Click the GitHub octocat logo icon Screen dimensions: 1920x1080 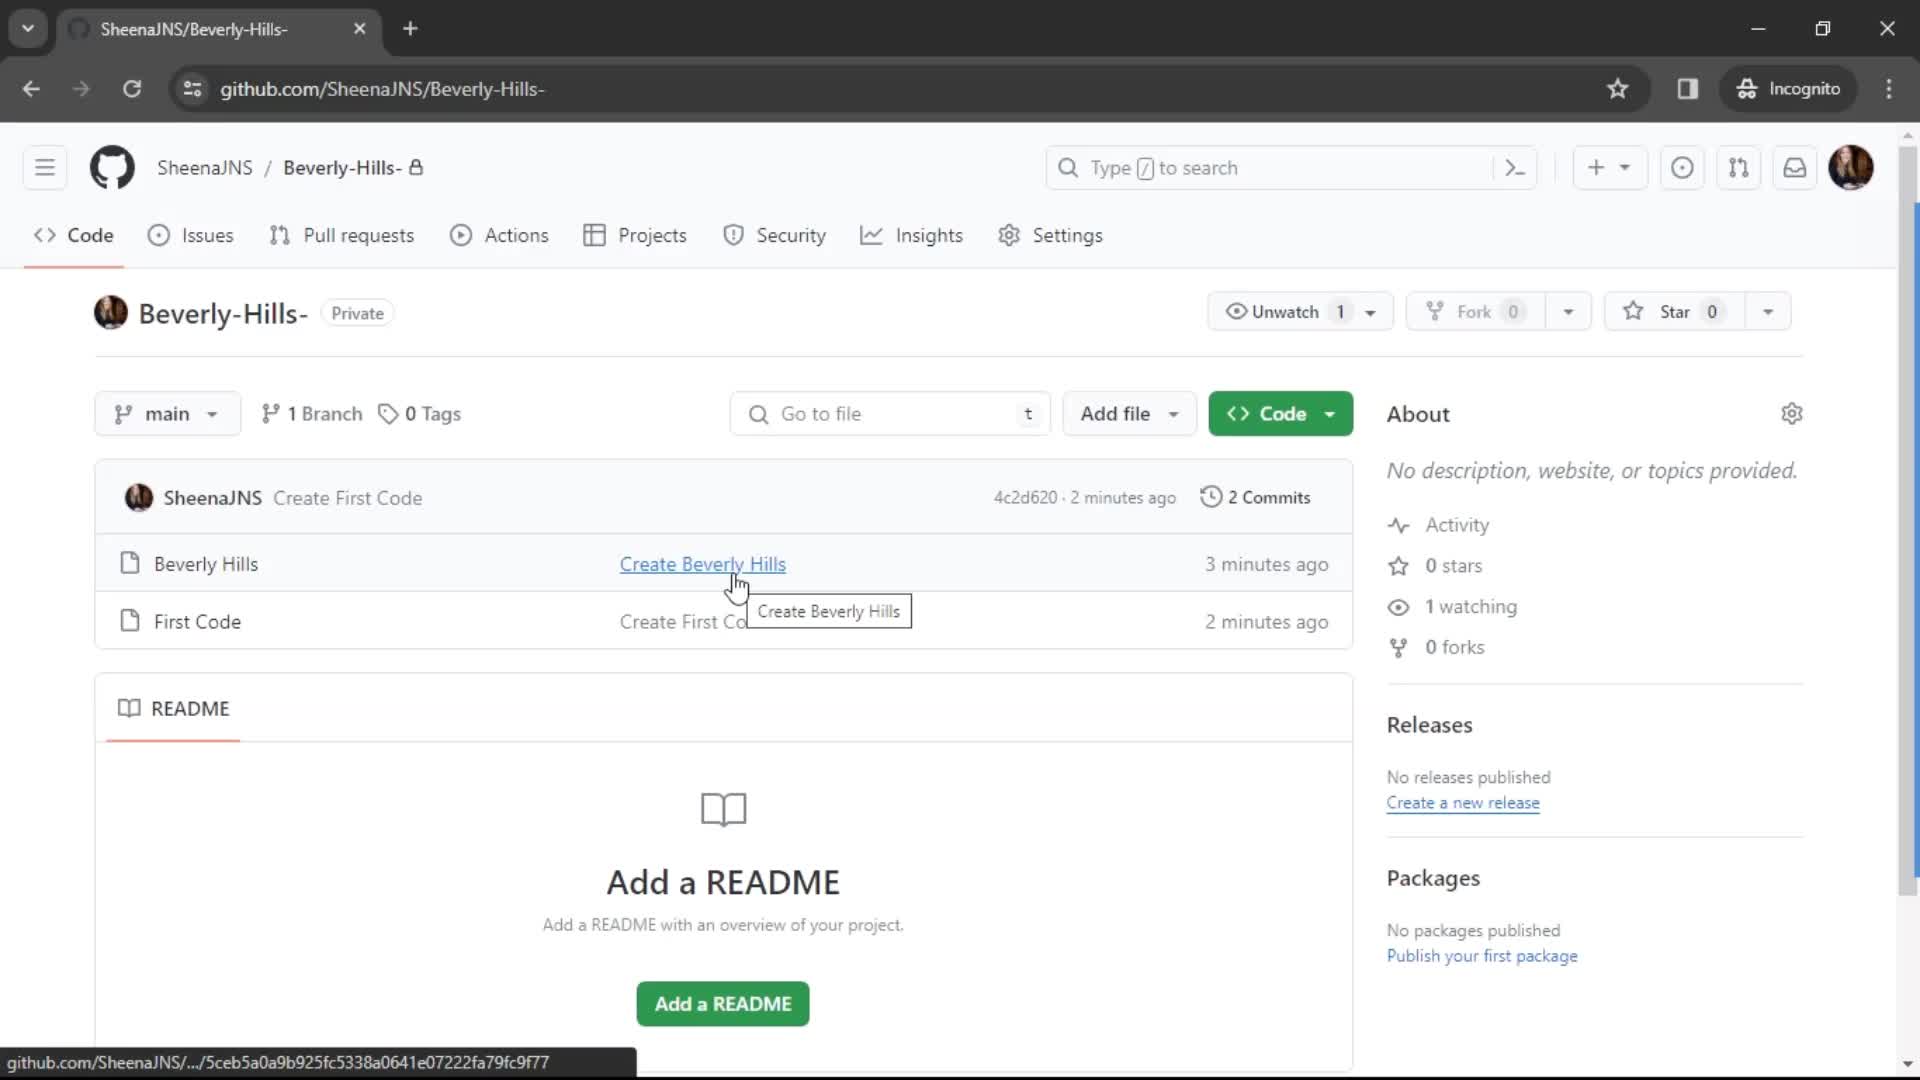tap(111, 167)
